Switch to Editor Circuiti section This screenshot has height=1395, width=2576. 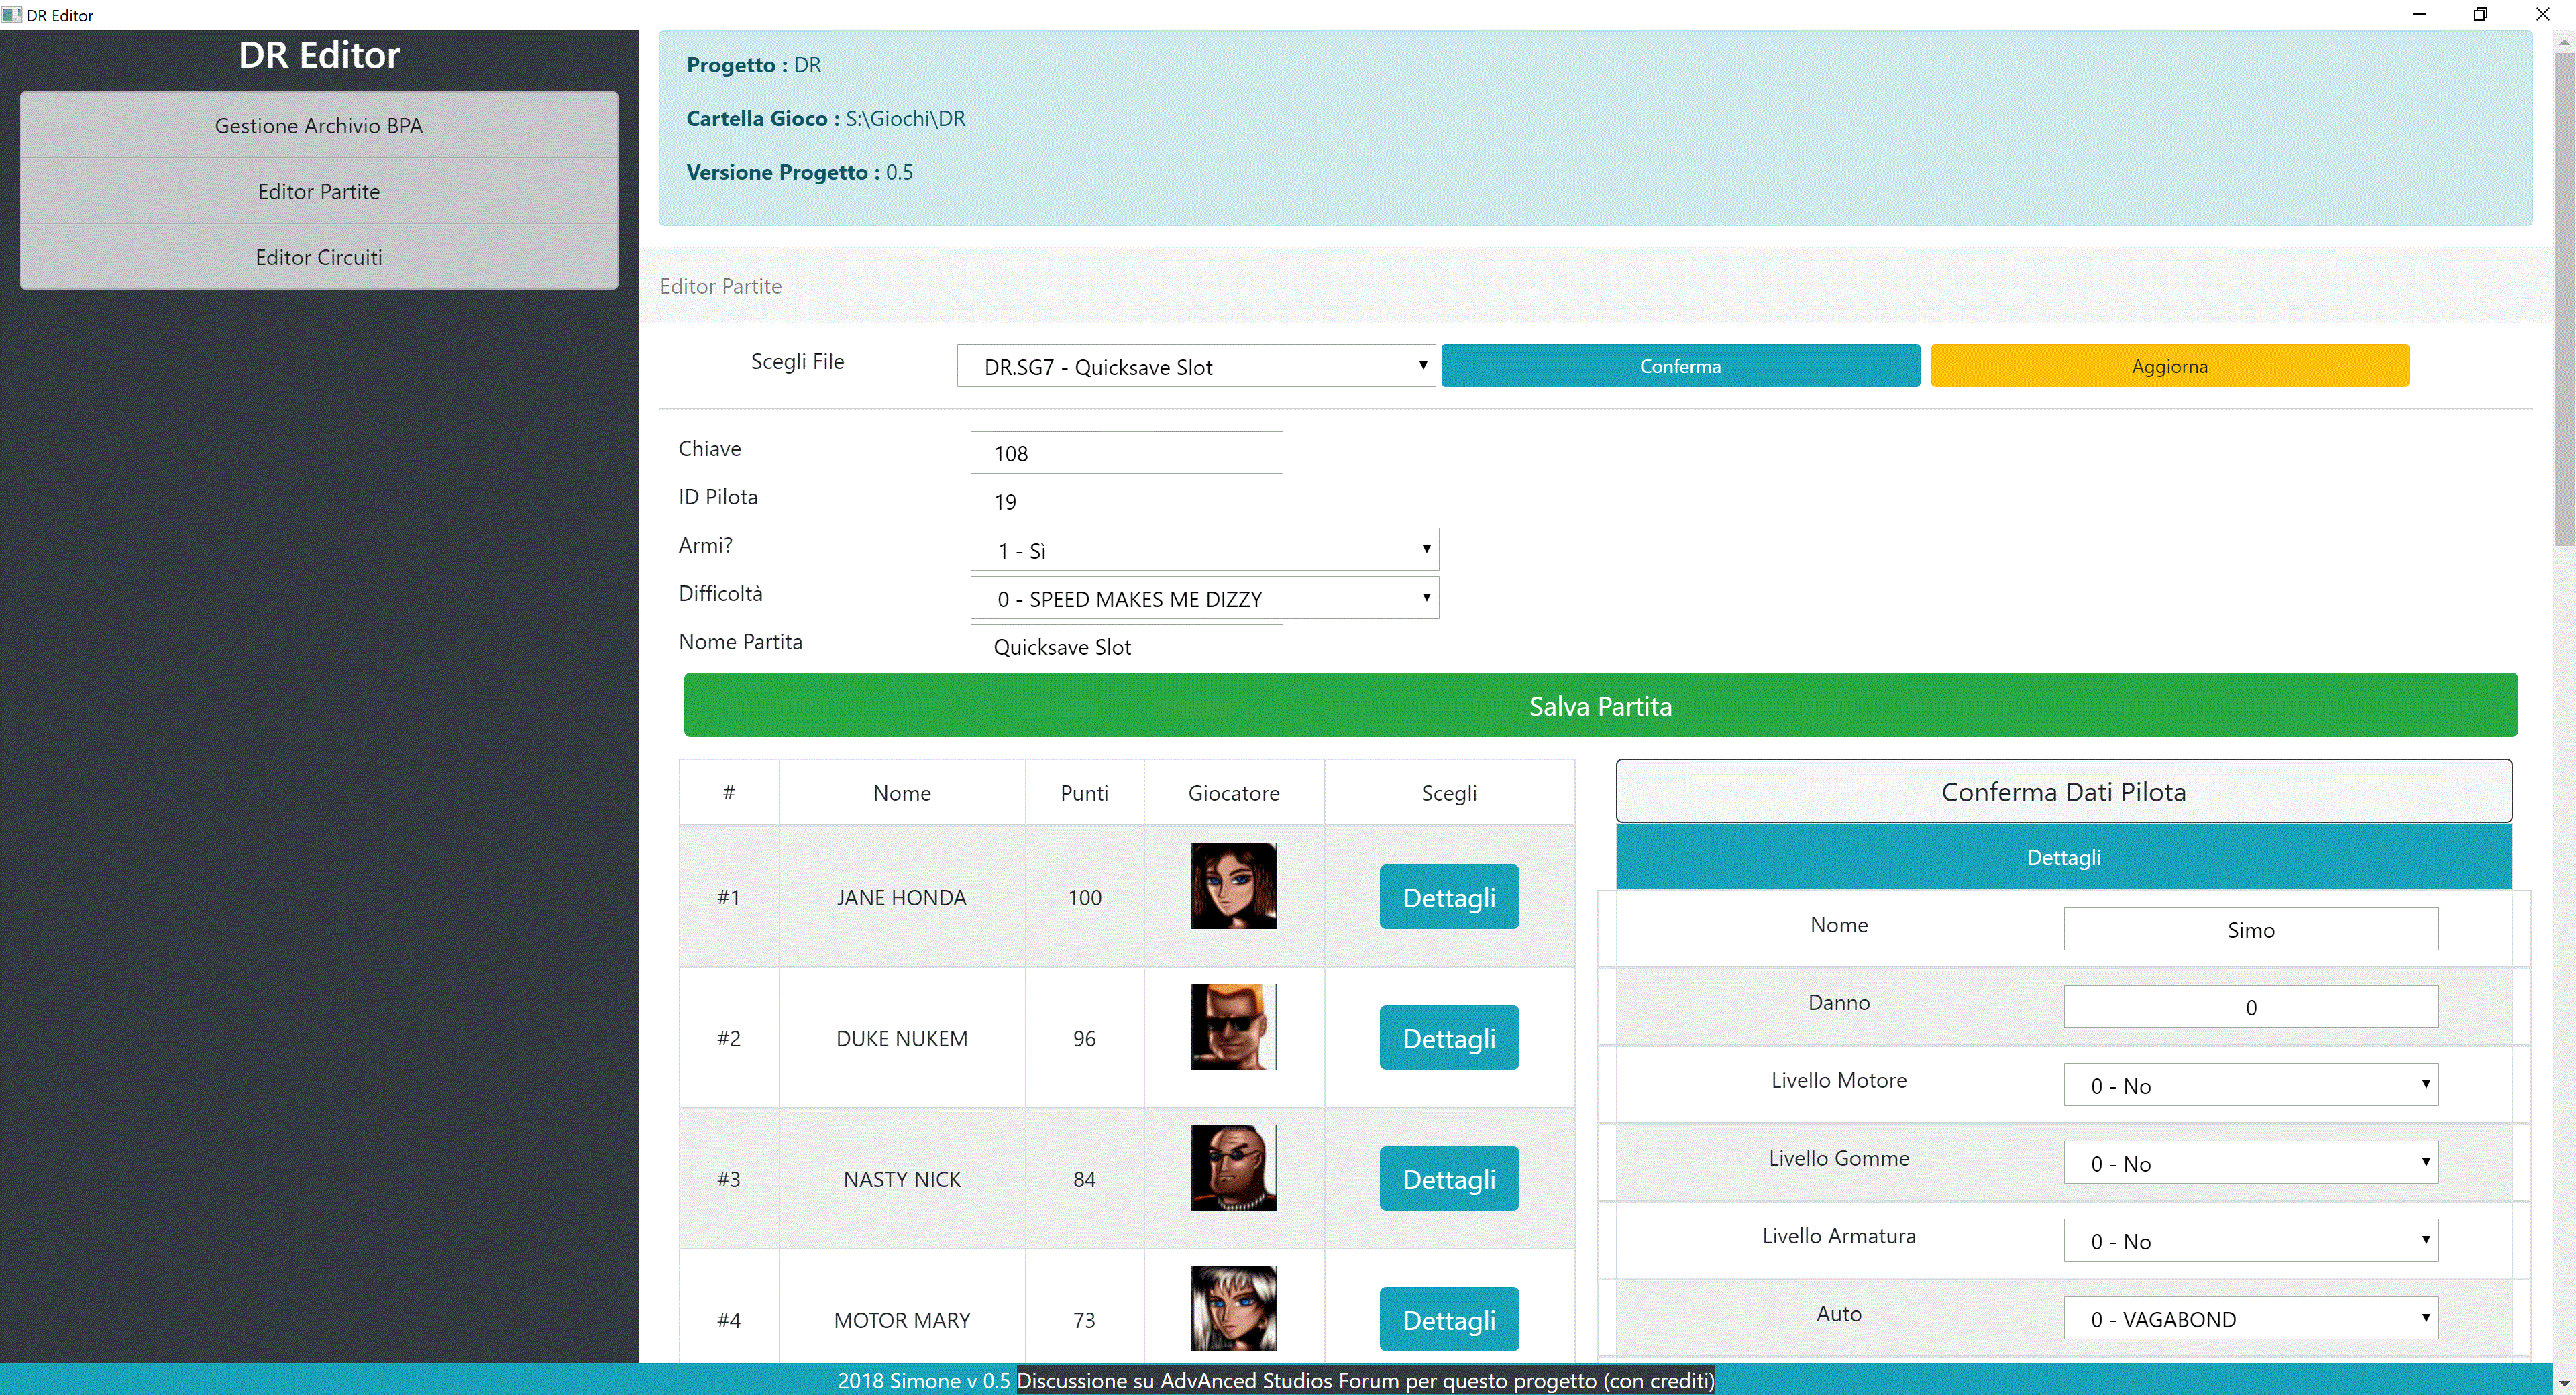[x=319, y=257]
